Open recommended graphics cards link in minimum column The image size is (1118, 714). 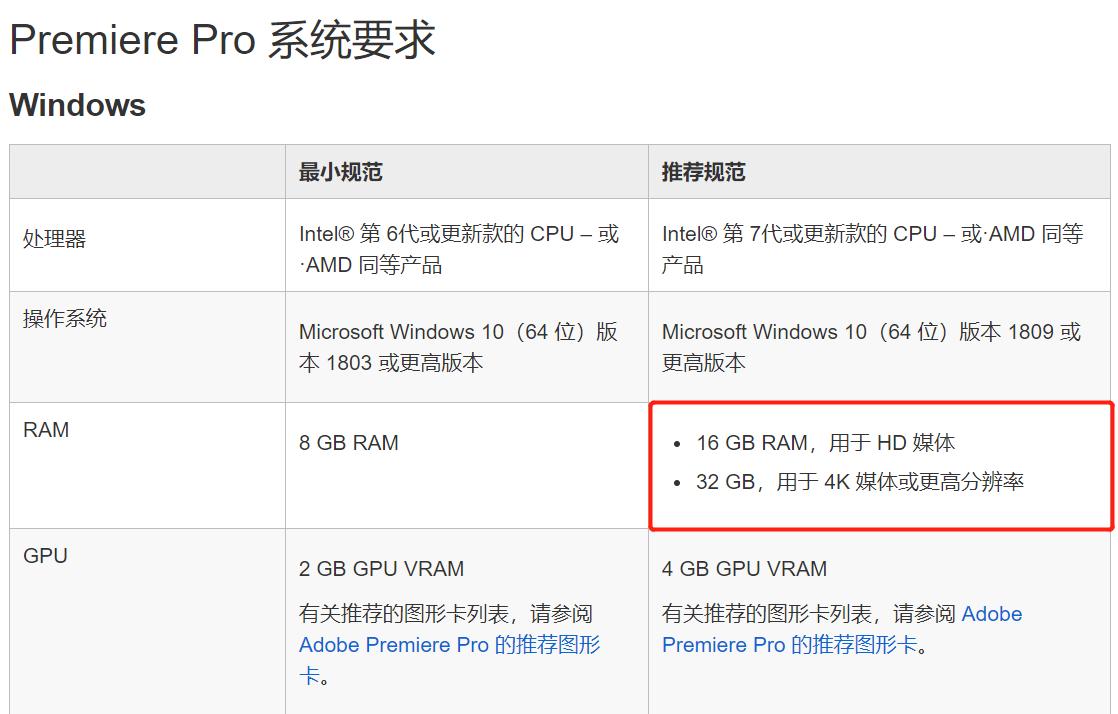pos(449,645)
